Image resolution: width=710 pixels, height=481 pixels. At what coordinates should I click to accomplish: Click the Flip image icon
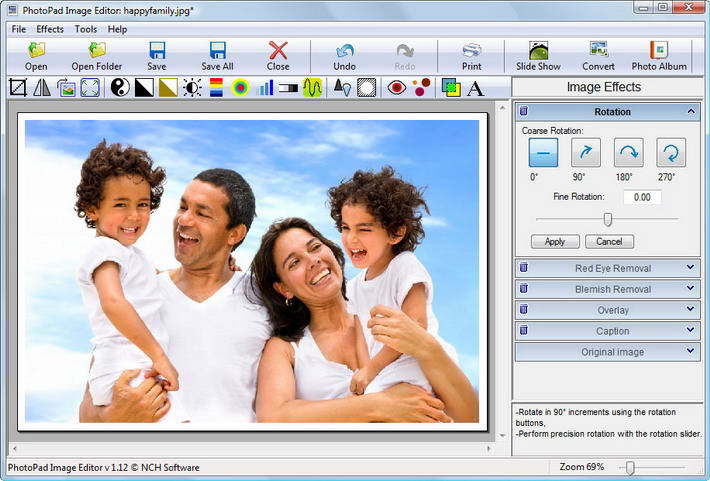click(42, 87)
